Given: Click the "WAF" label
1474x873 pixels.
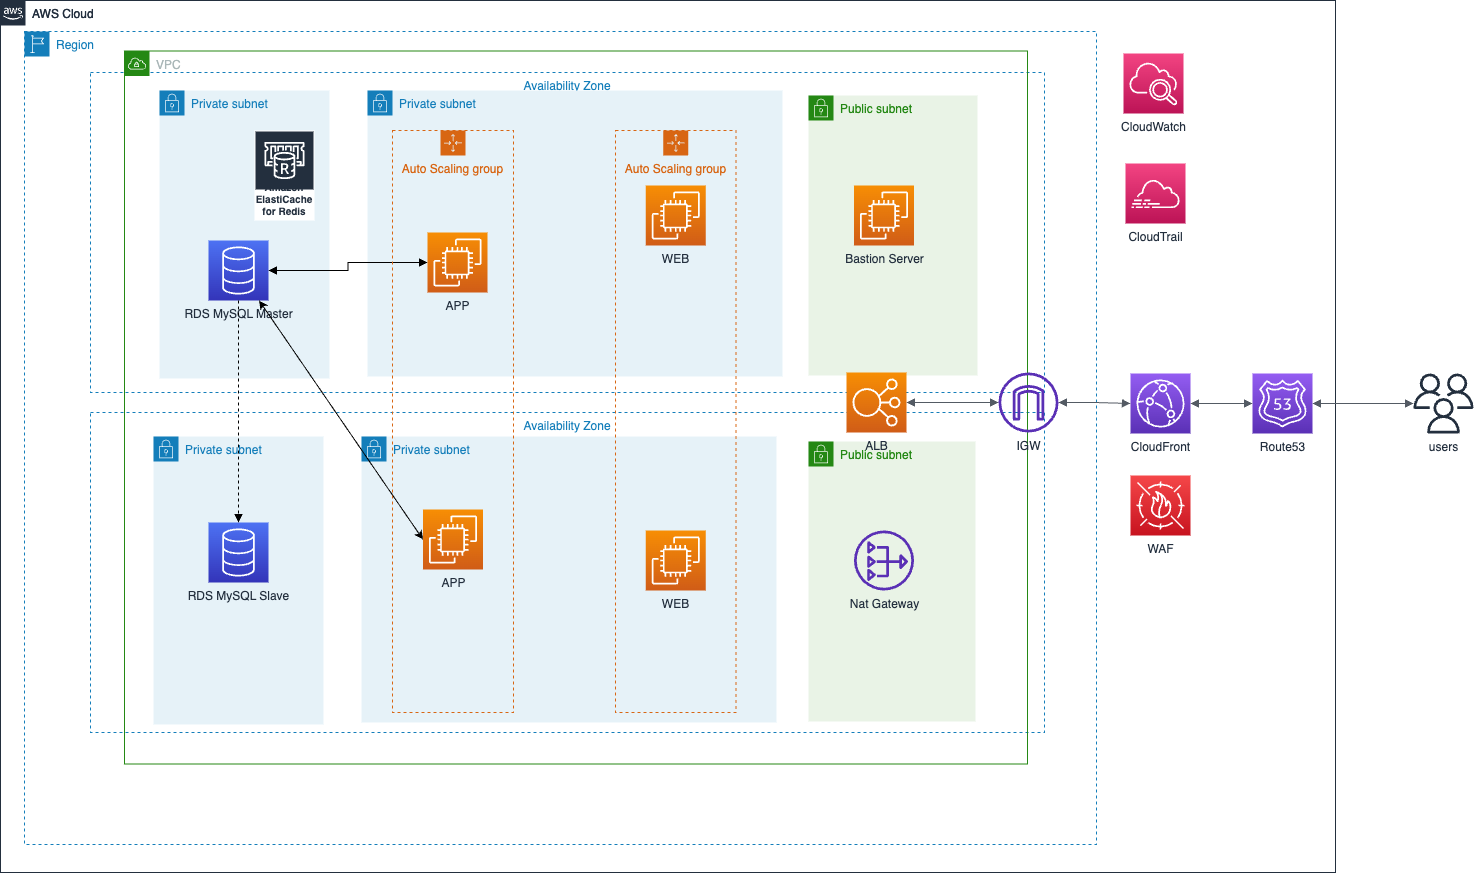Looking at the screenshot, I should [x=1160, y=549].
